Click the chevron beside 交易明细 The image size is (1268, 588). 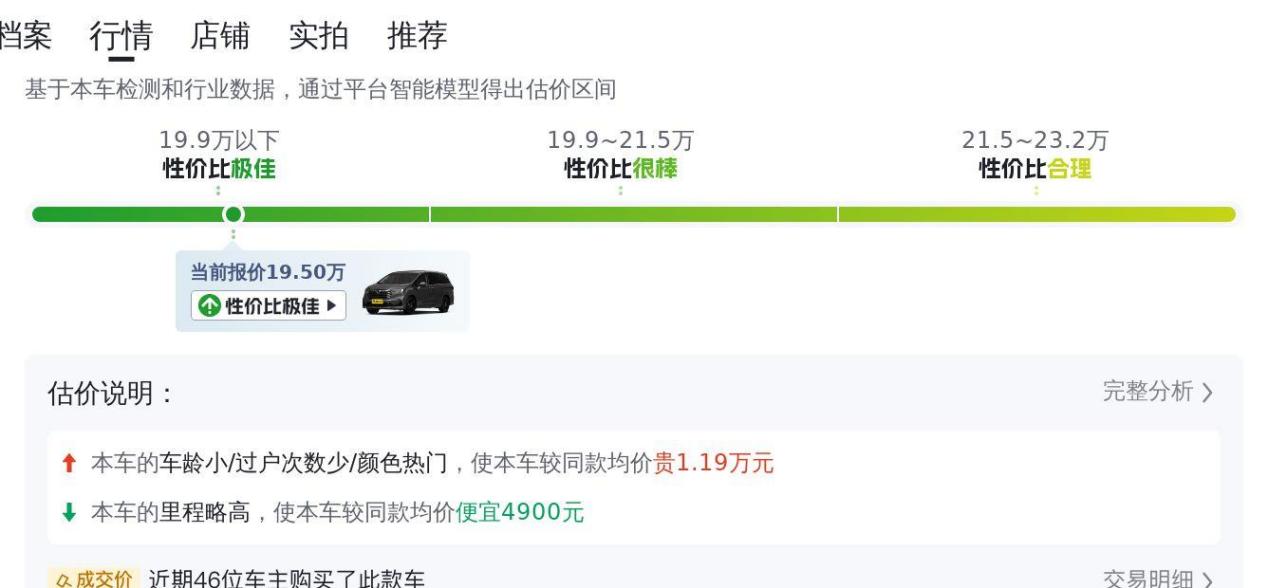pyautogui.click(x=1207, y=580)
